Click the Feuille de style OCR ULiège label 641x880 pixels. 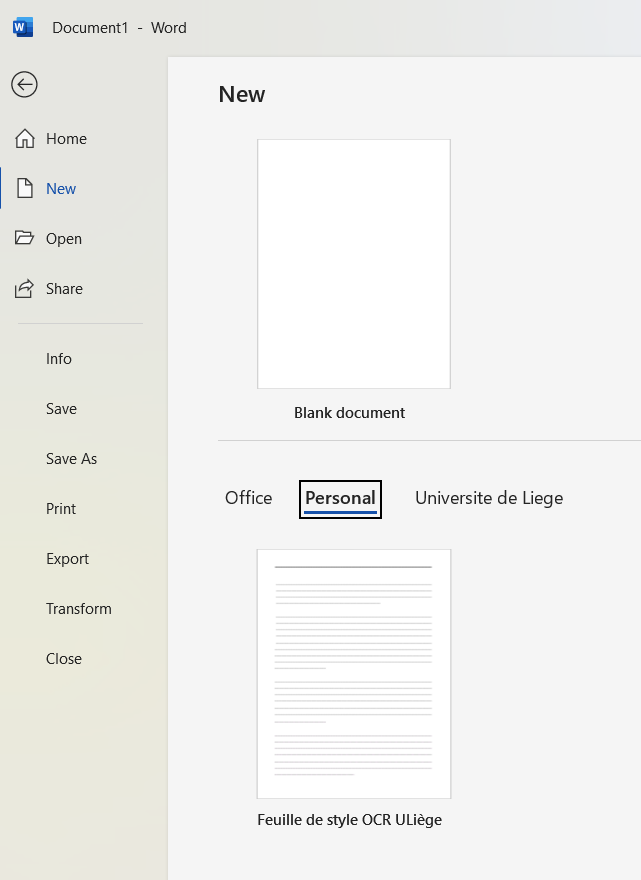click(349, 820)
